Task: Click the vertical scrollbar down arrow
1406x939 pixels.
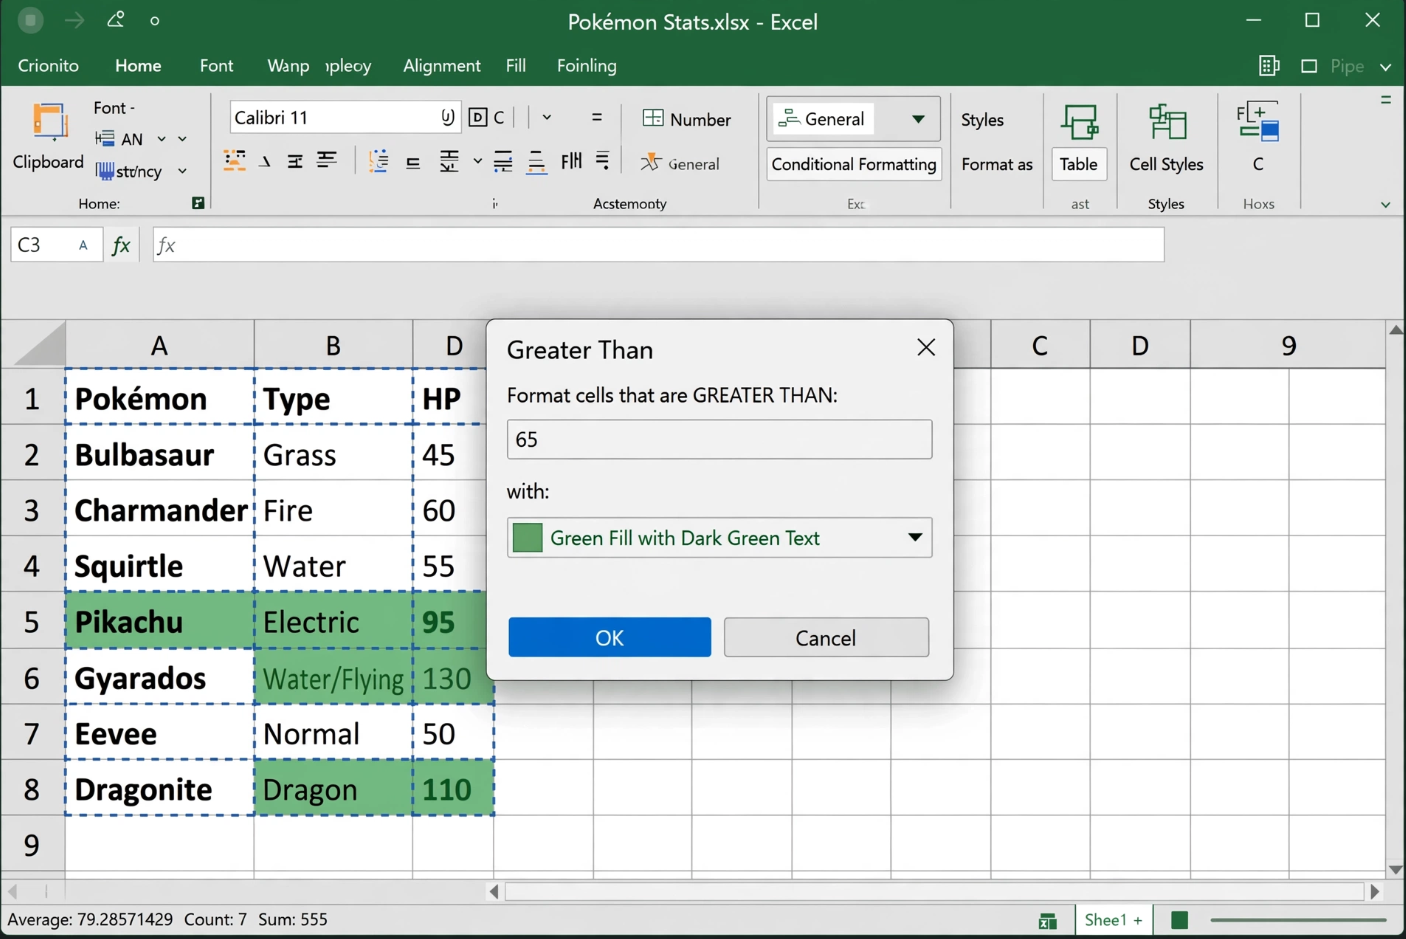Action: (x=1395, y=870)
